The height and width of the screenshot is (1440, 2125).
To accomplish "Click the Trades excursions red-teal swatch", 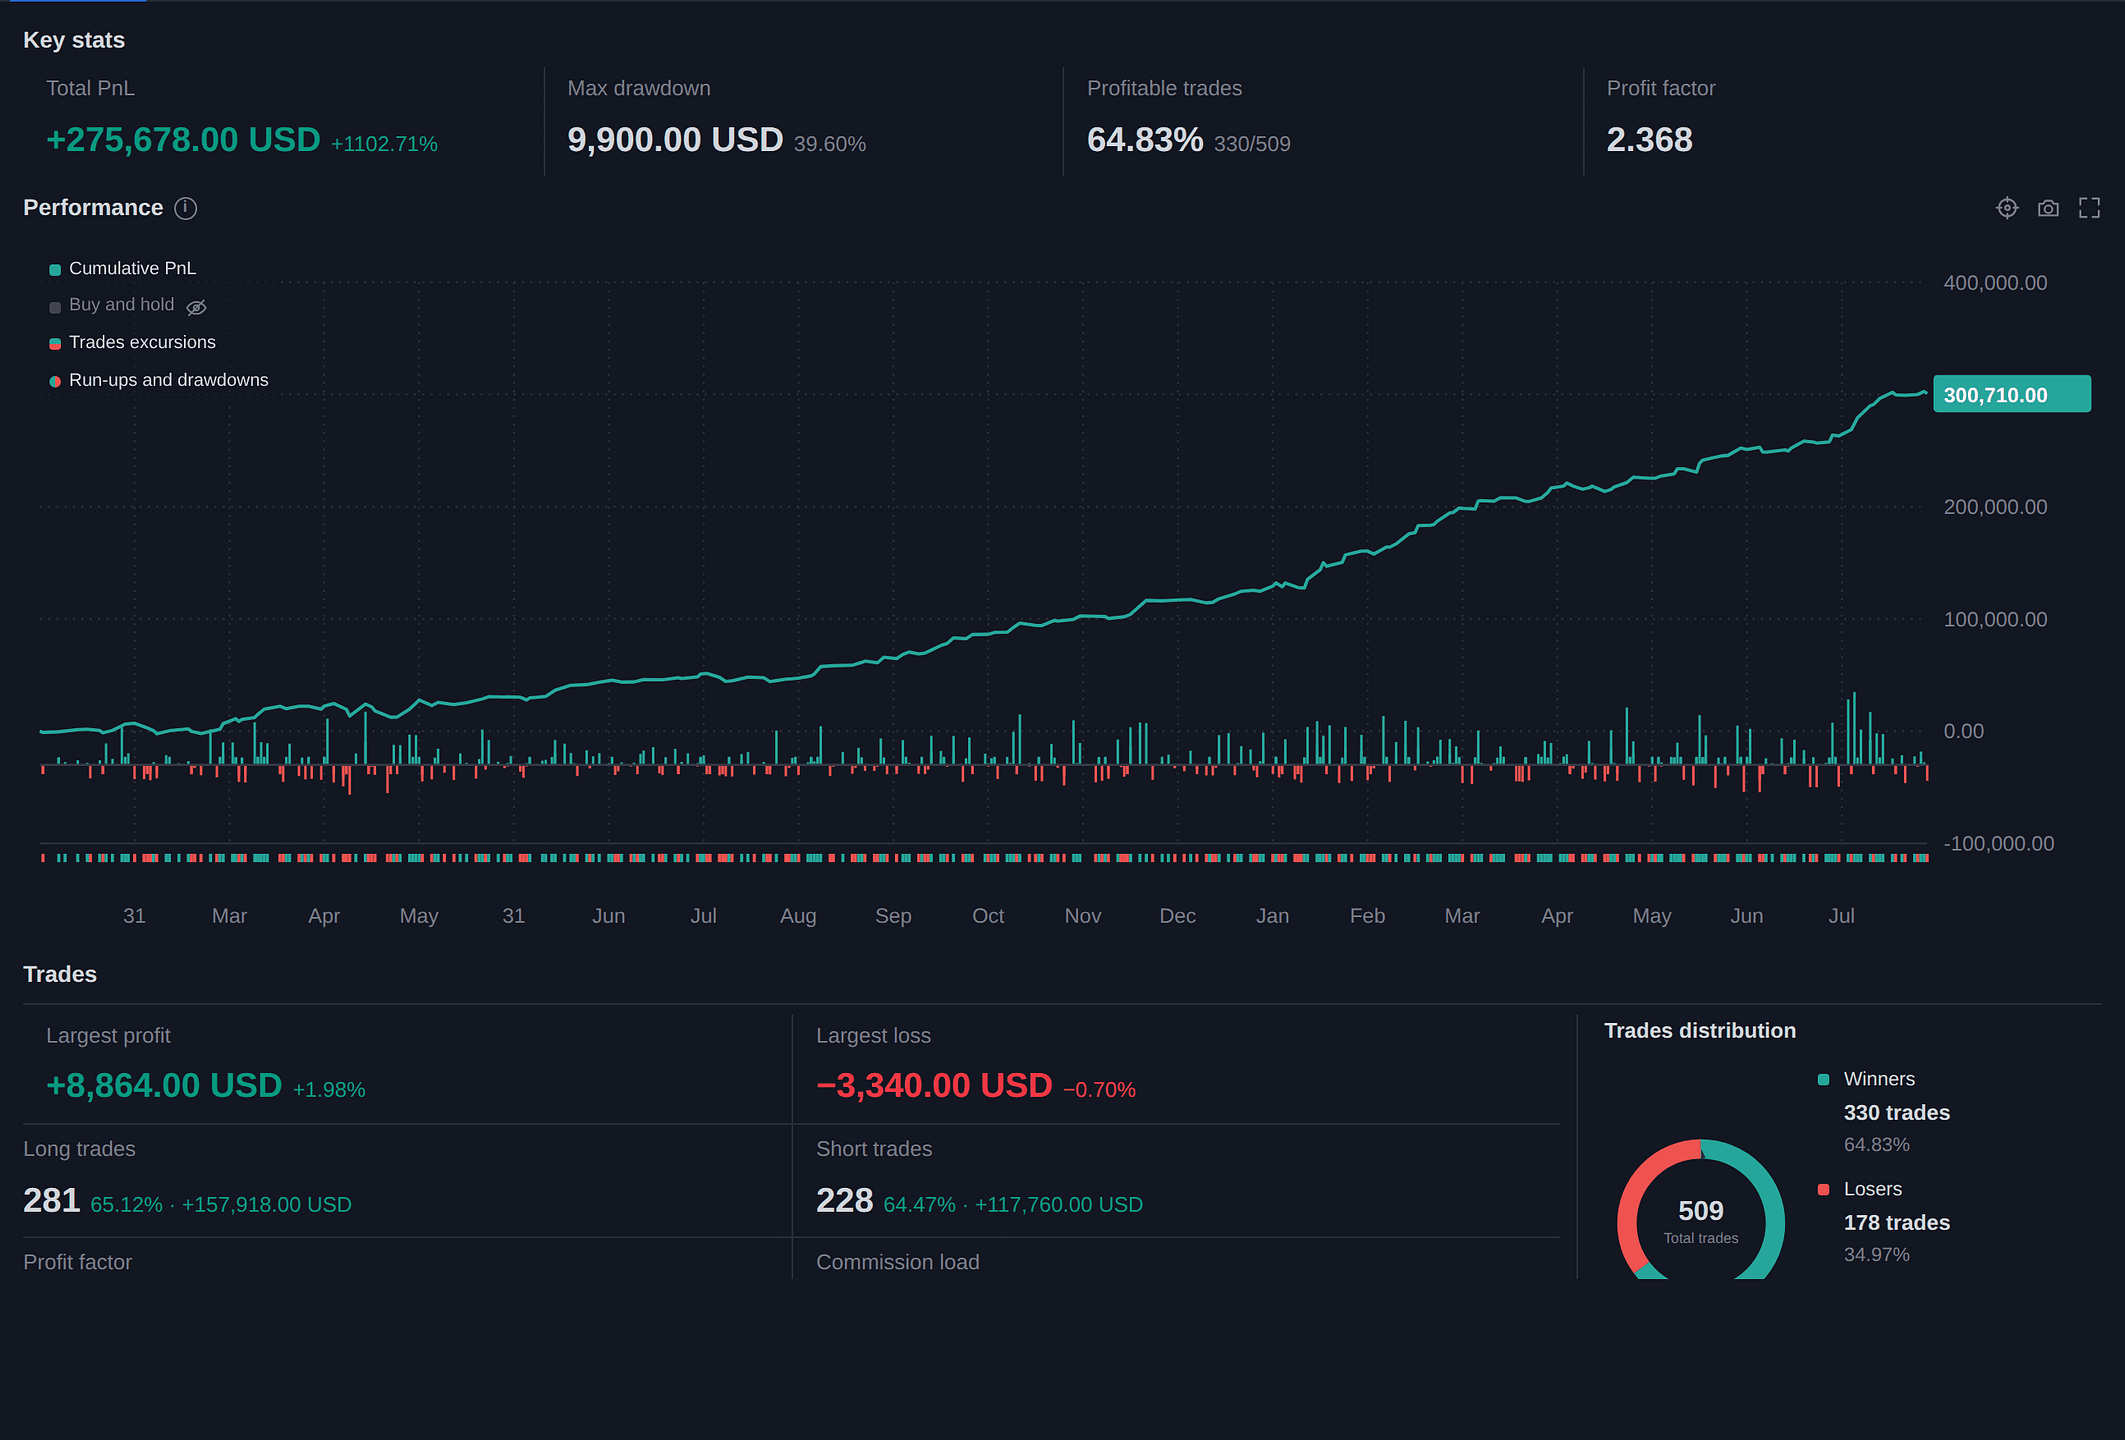I will click(55, 344).
